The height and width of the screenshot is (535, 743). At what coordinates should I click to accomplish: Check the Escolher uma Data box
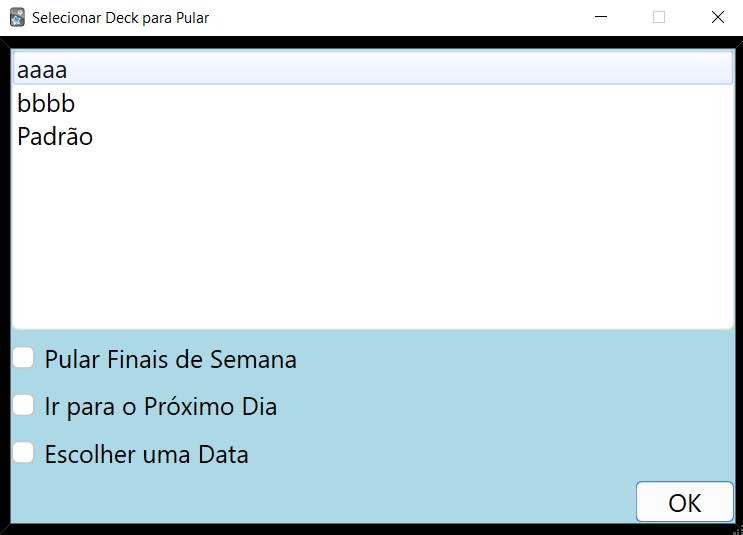tap(23, 454)
